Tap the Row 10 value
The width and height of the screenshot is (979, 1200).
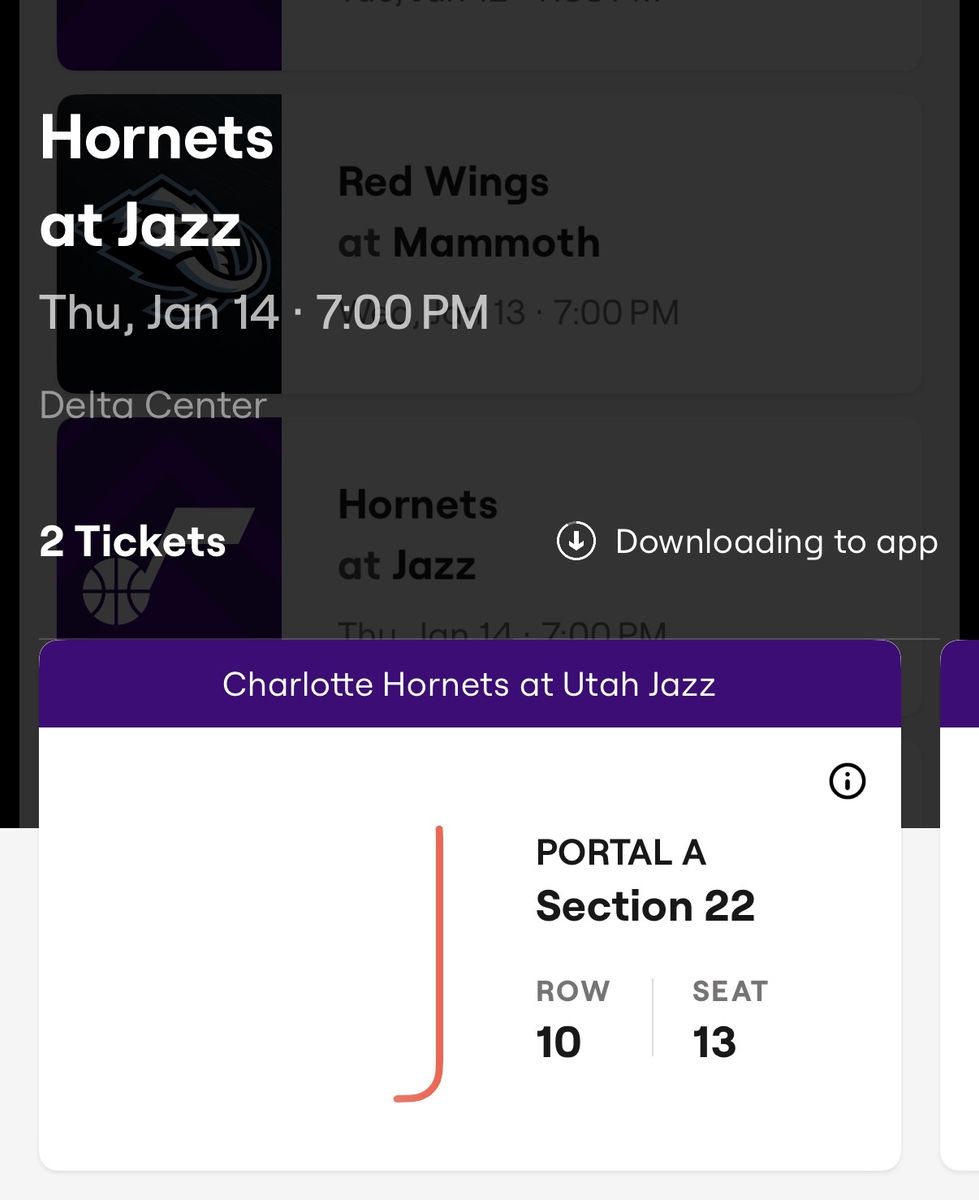pos(558,1042)
